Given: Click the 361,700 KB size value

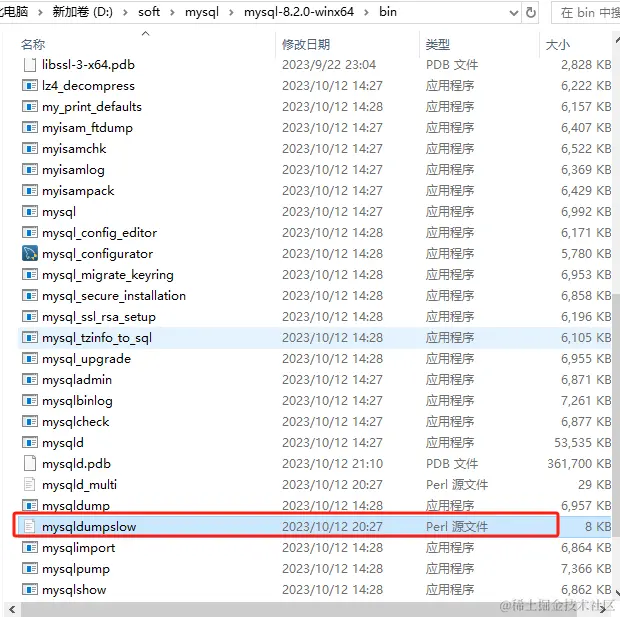Looking at the screenshot, I should tap(579, 464).
